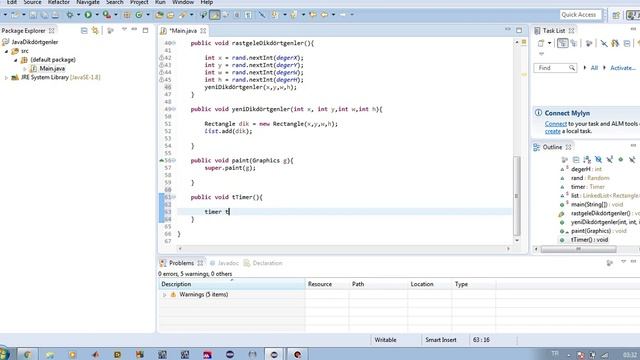Open Package Explorer View Menu triangle
The image size is (640, 360).
(124, 30)
